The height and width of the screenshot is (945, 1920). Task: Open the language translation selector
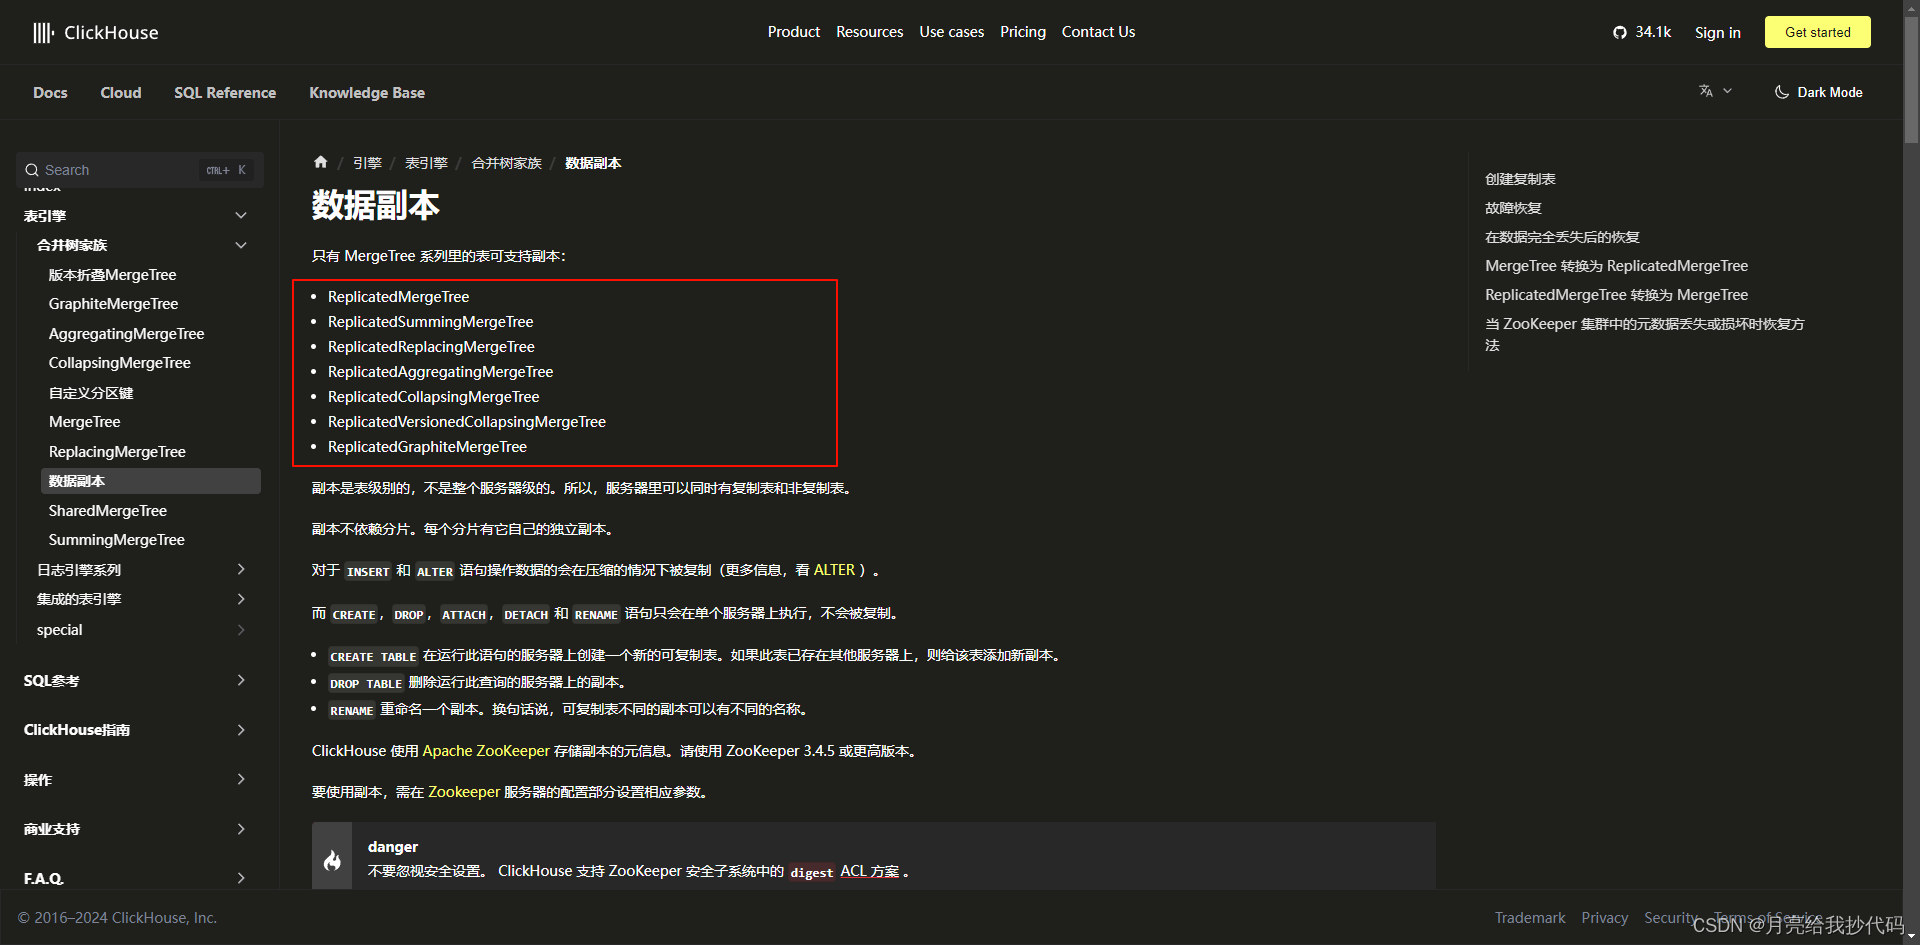(x=1715, y=91)
